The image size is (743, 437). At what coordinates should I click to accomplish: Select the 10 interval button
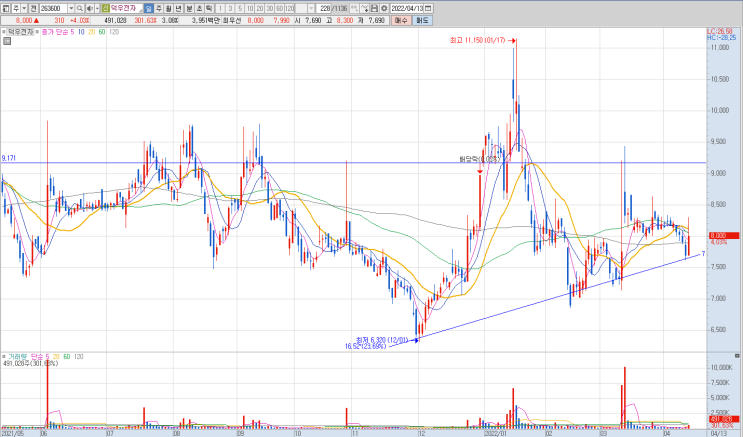pos(250,9)
